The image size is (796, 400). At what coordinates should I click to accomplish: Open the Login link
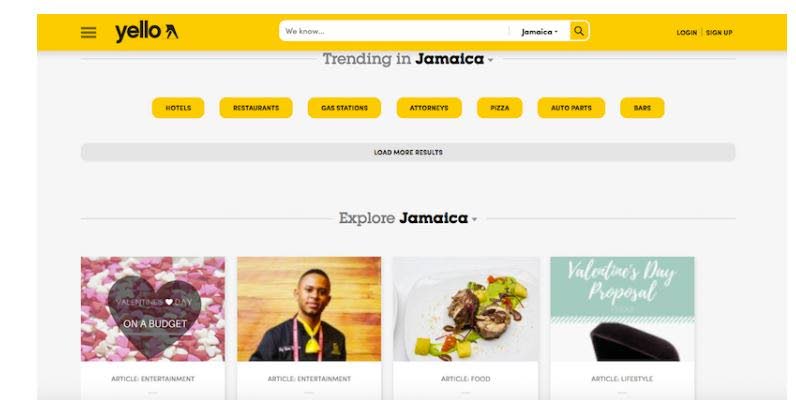(x=686, y=32)
